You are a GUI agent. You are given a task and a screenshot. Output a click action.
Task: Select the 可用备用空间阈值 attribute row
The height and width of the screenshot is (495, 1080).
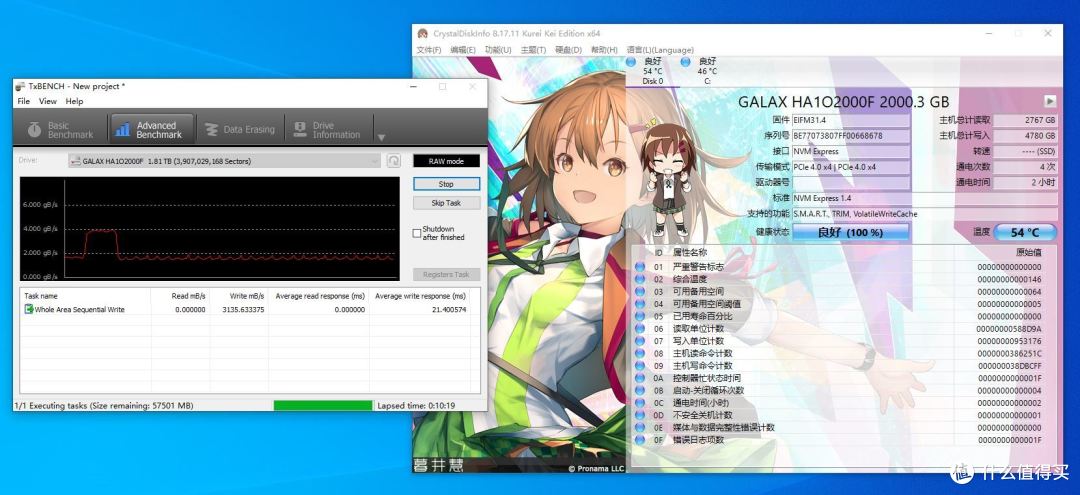[x=843, y=304]
